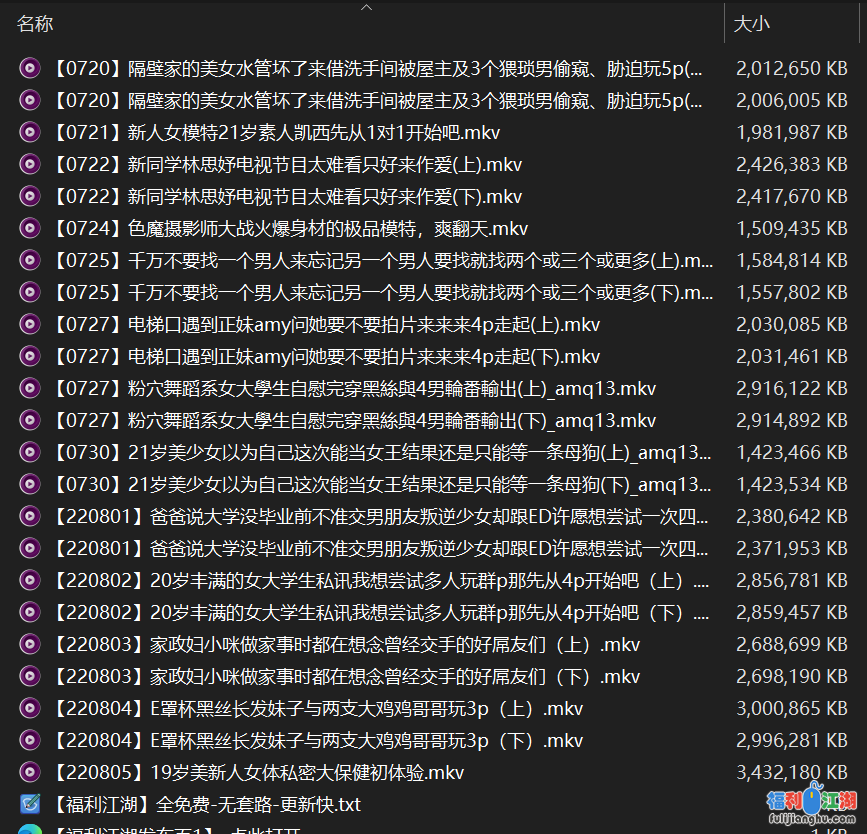Click the icon of the 1,423,466 KB video file
Image resolution: width=867 pixels, height=834 pixels.
[30, 453]
